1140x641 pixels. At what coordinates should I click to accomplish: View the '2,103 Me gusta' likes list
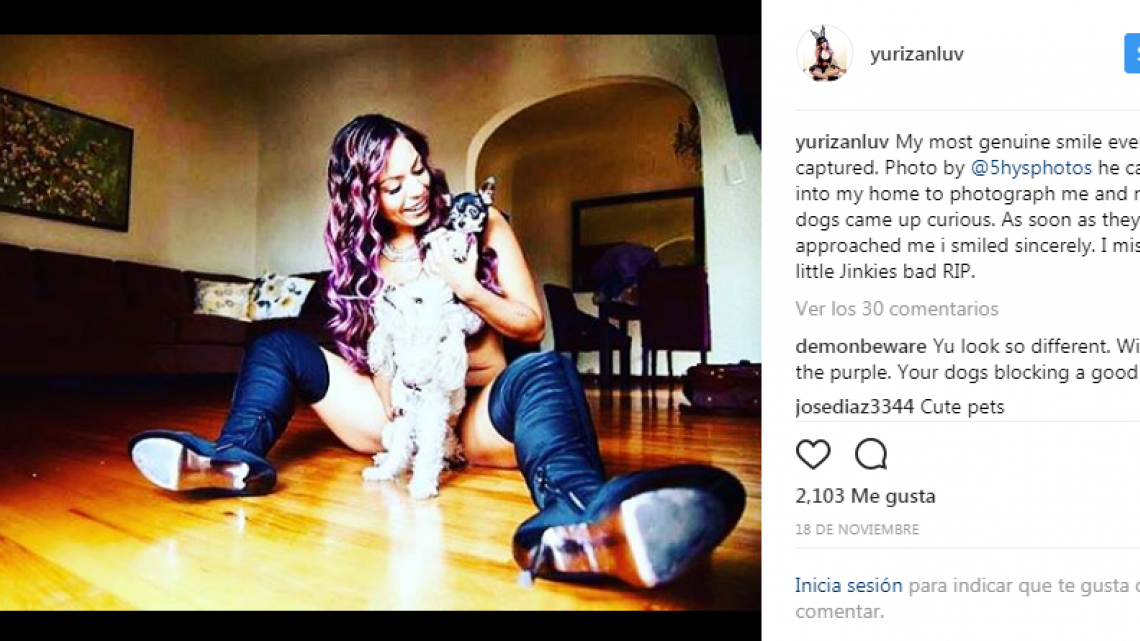(x=865, y=496)
